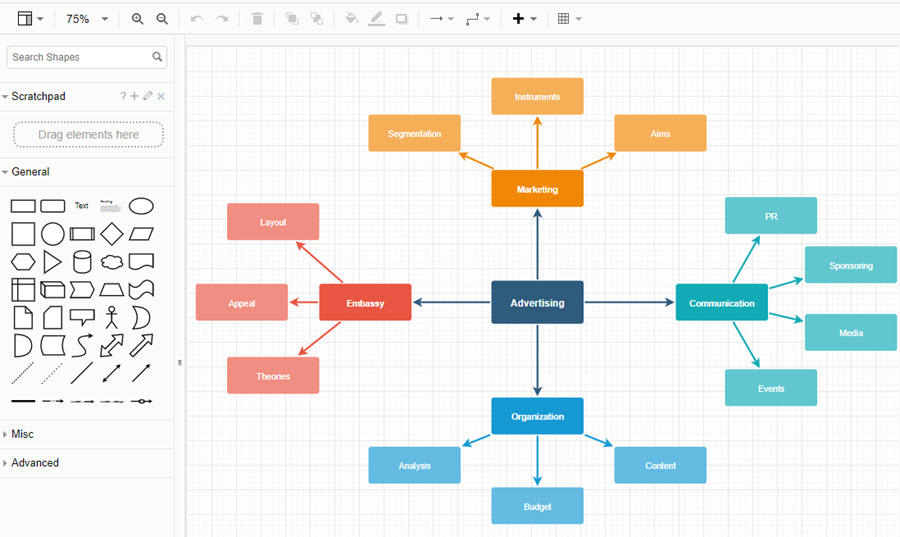Image resolution: width=900 pixels, height=537 pixels.
Task: Select the Instruments node
Action: pyautogui.click(x=537, y=96)
